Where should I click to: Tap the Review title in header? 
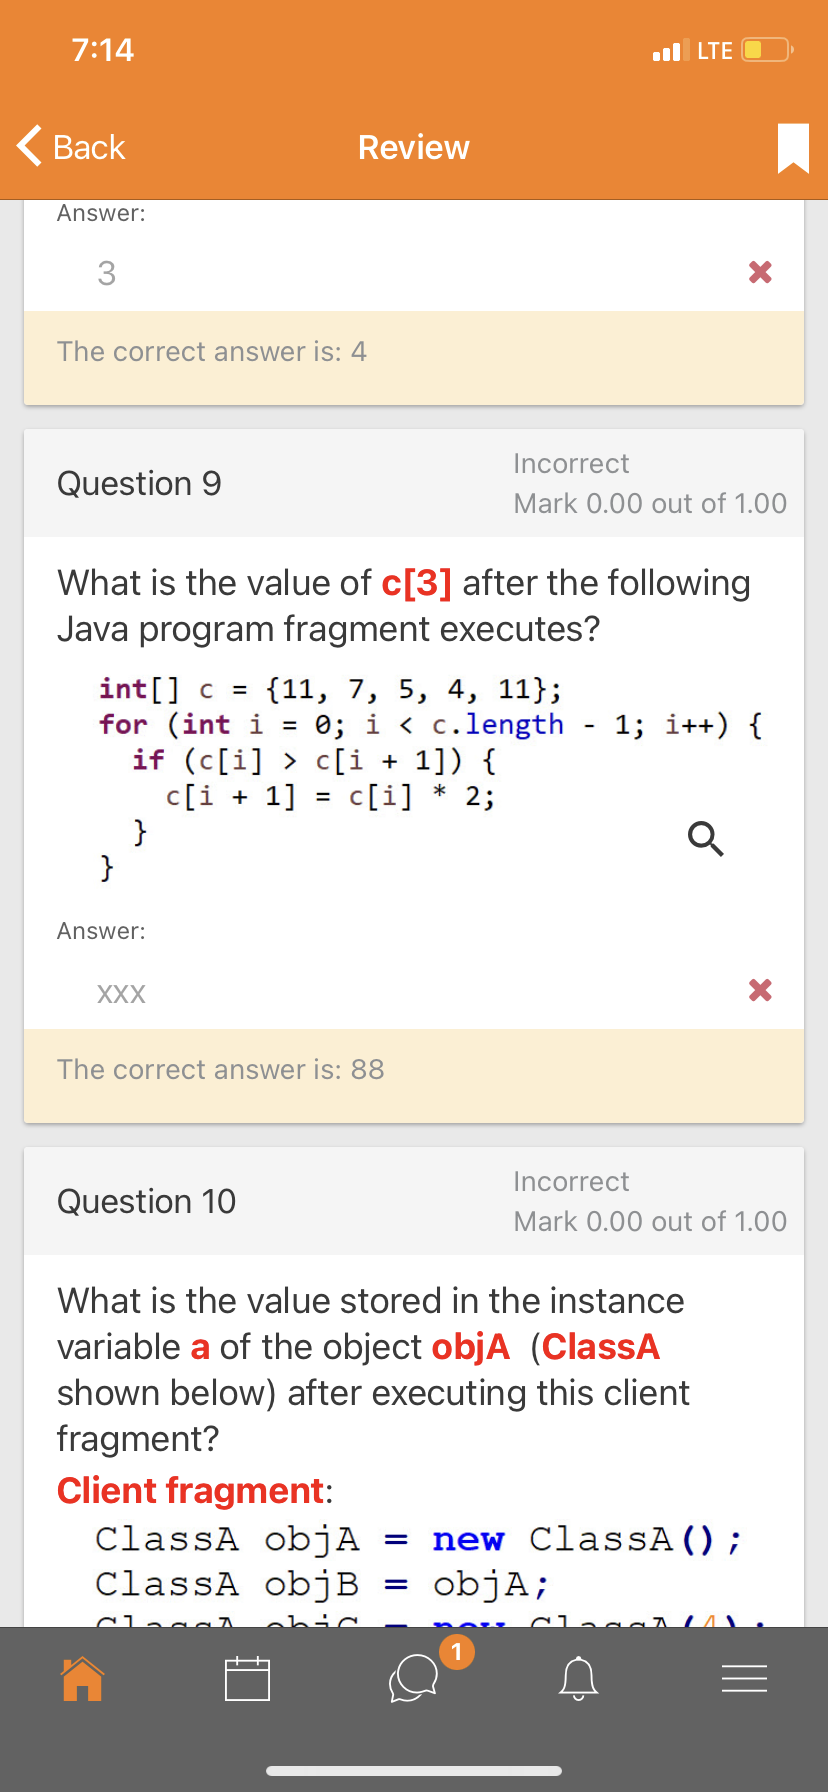coord(413,148)
